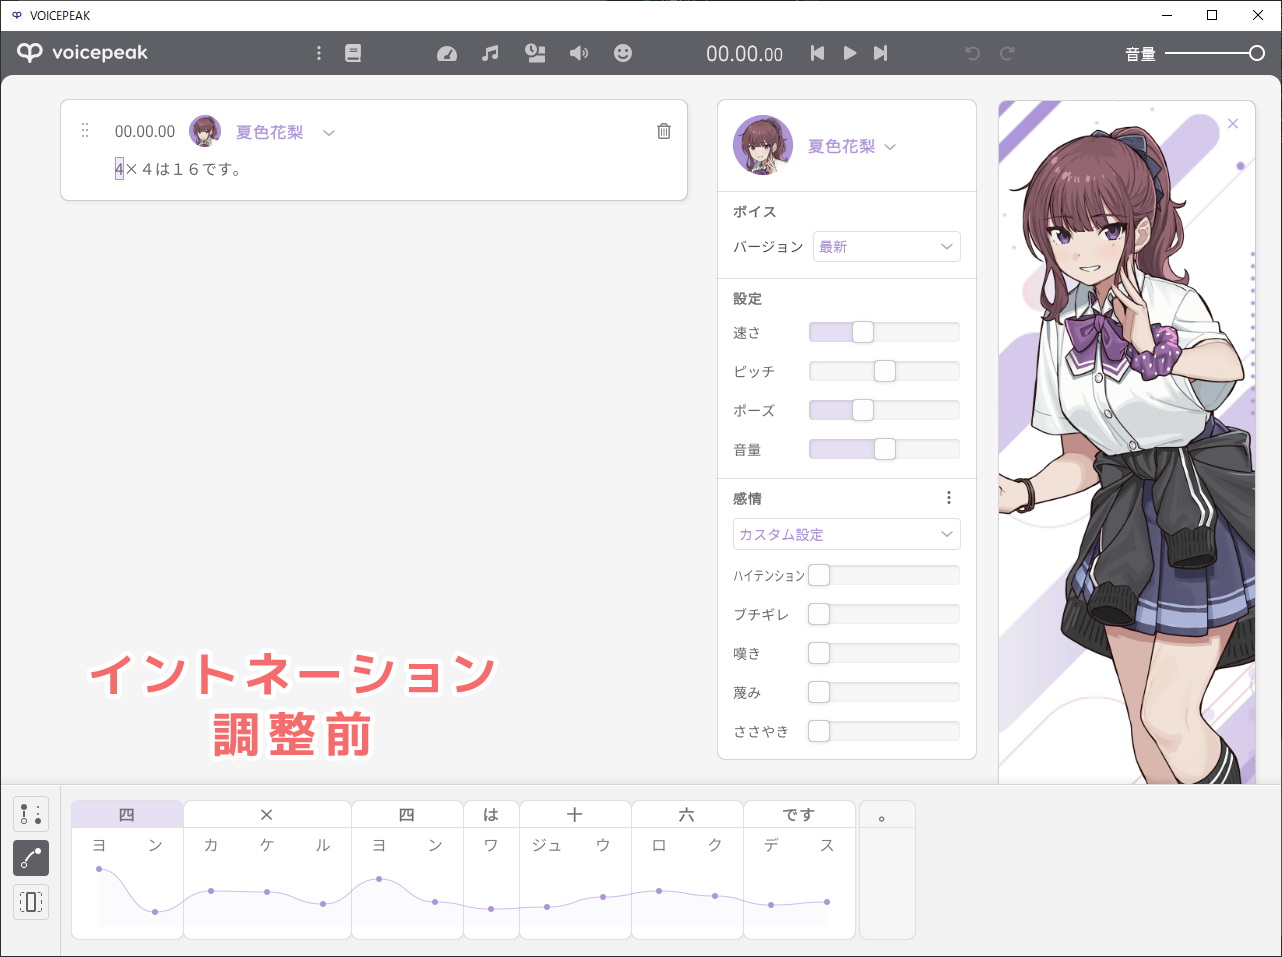Adjust the 速さ speed slider

point(884,332)
